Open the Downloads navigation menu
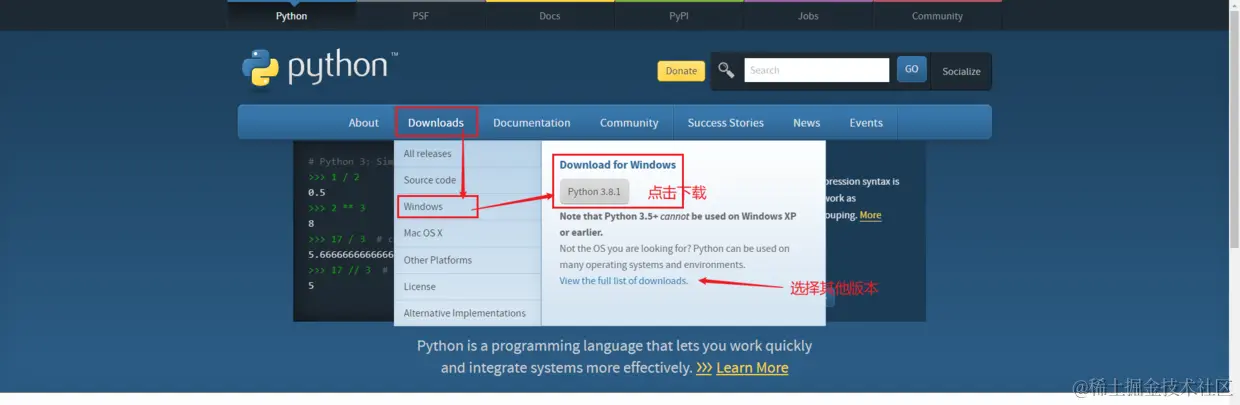Image resolution: width=1240 pixels, height=405 pixels. 436,123
